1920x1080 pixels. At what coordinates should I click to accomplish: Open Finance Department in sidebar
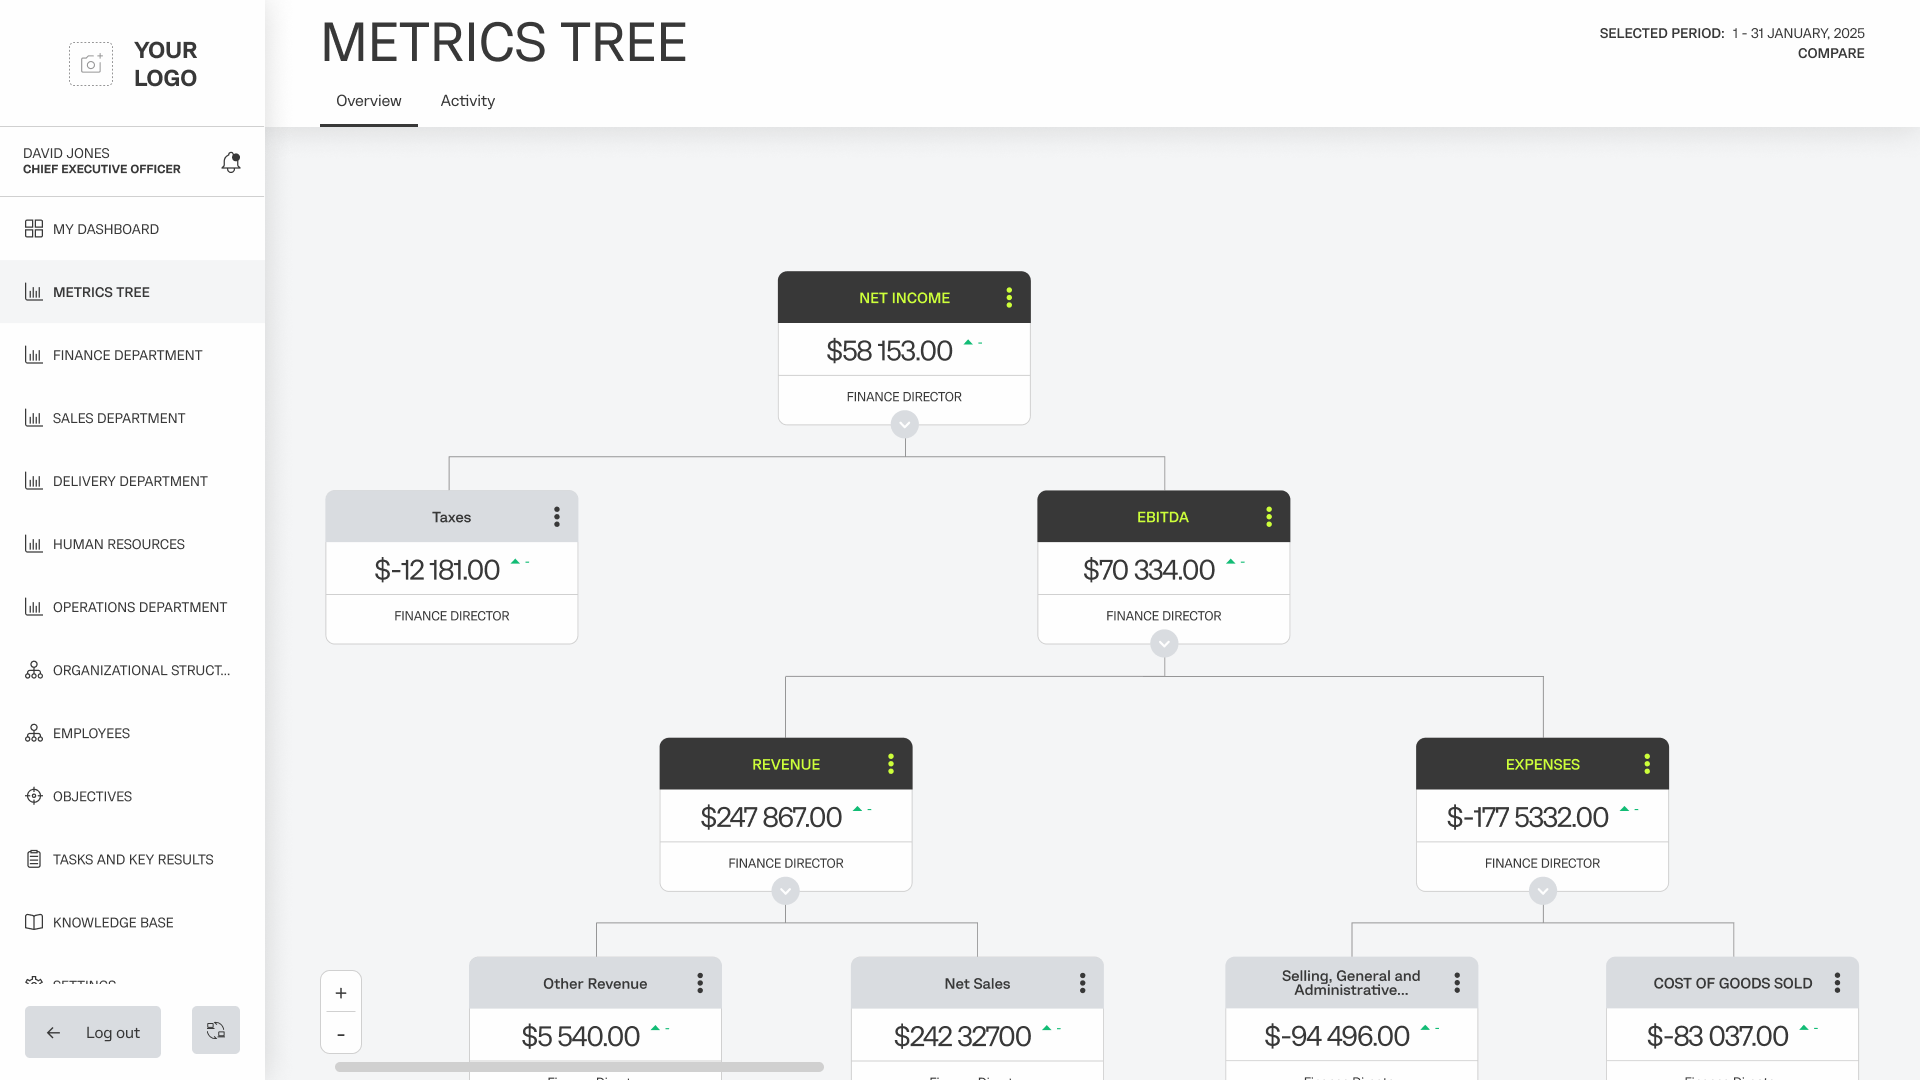[x=127, y=355]
